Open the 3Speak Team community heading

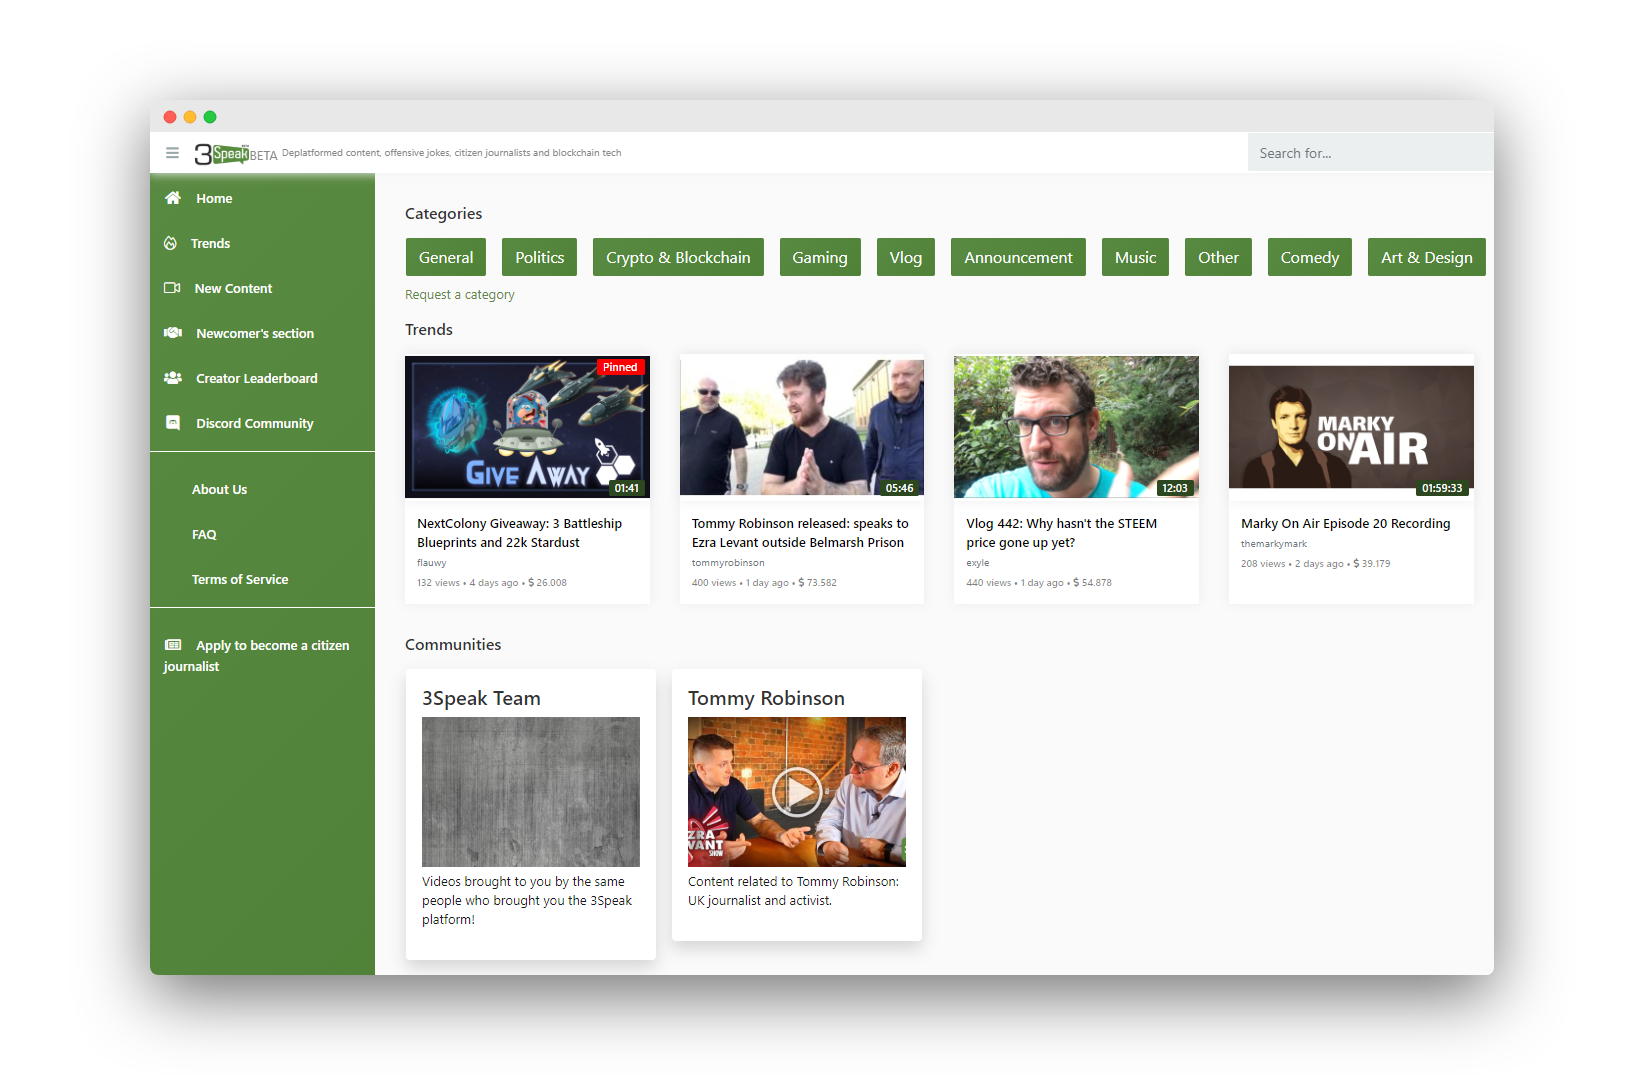tap(481, 698)
